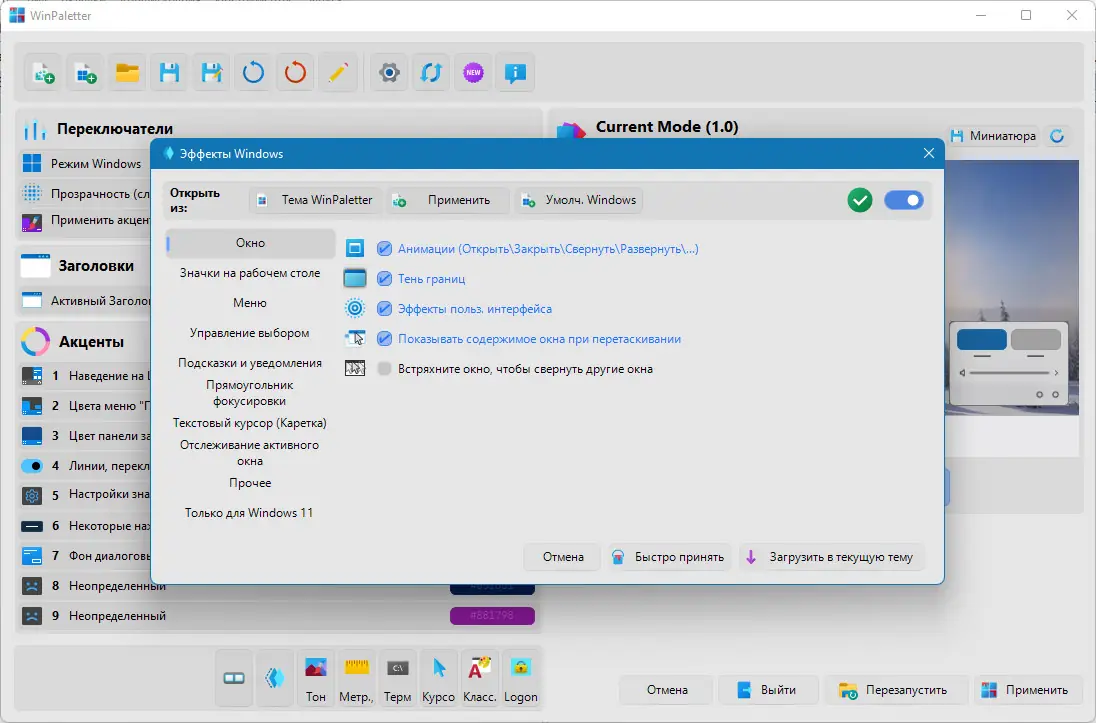Uncheck the Анимации checkbox
The width and height of the screenshot is (1096, 723).
(384, 248)
